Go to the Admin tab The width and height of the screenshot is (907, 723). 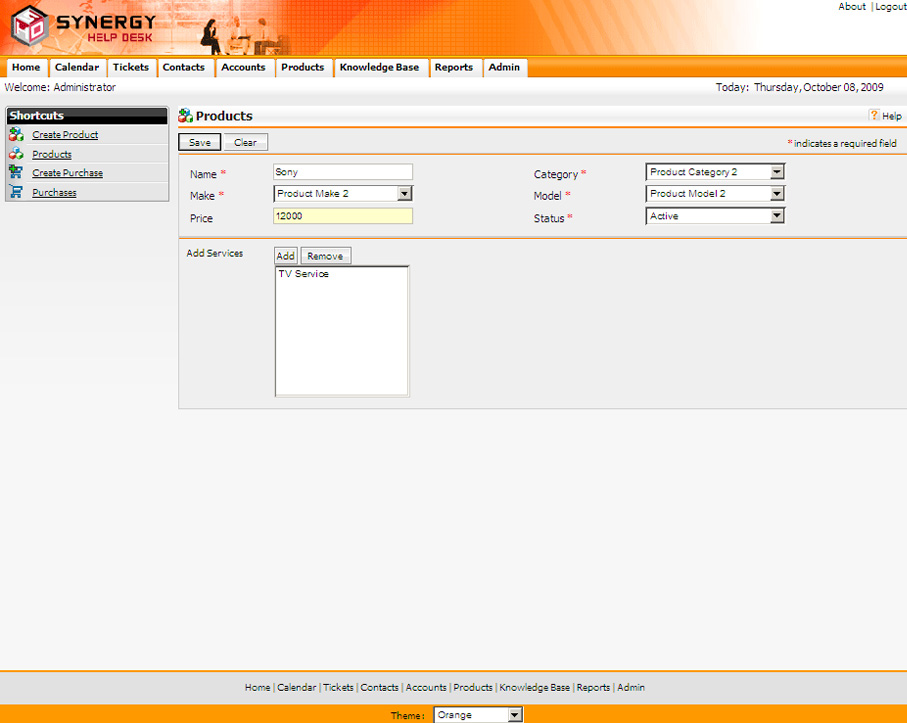(504, 68)
